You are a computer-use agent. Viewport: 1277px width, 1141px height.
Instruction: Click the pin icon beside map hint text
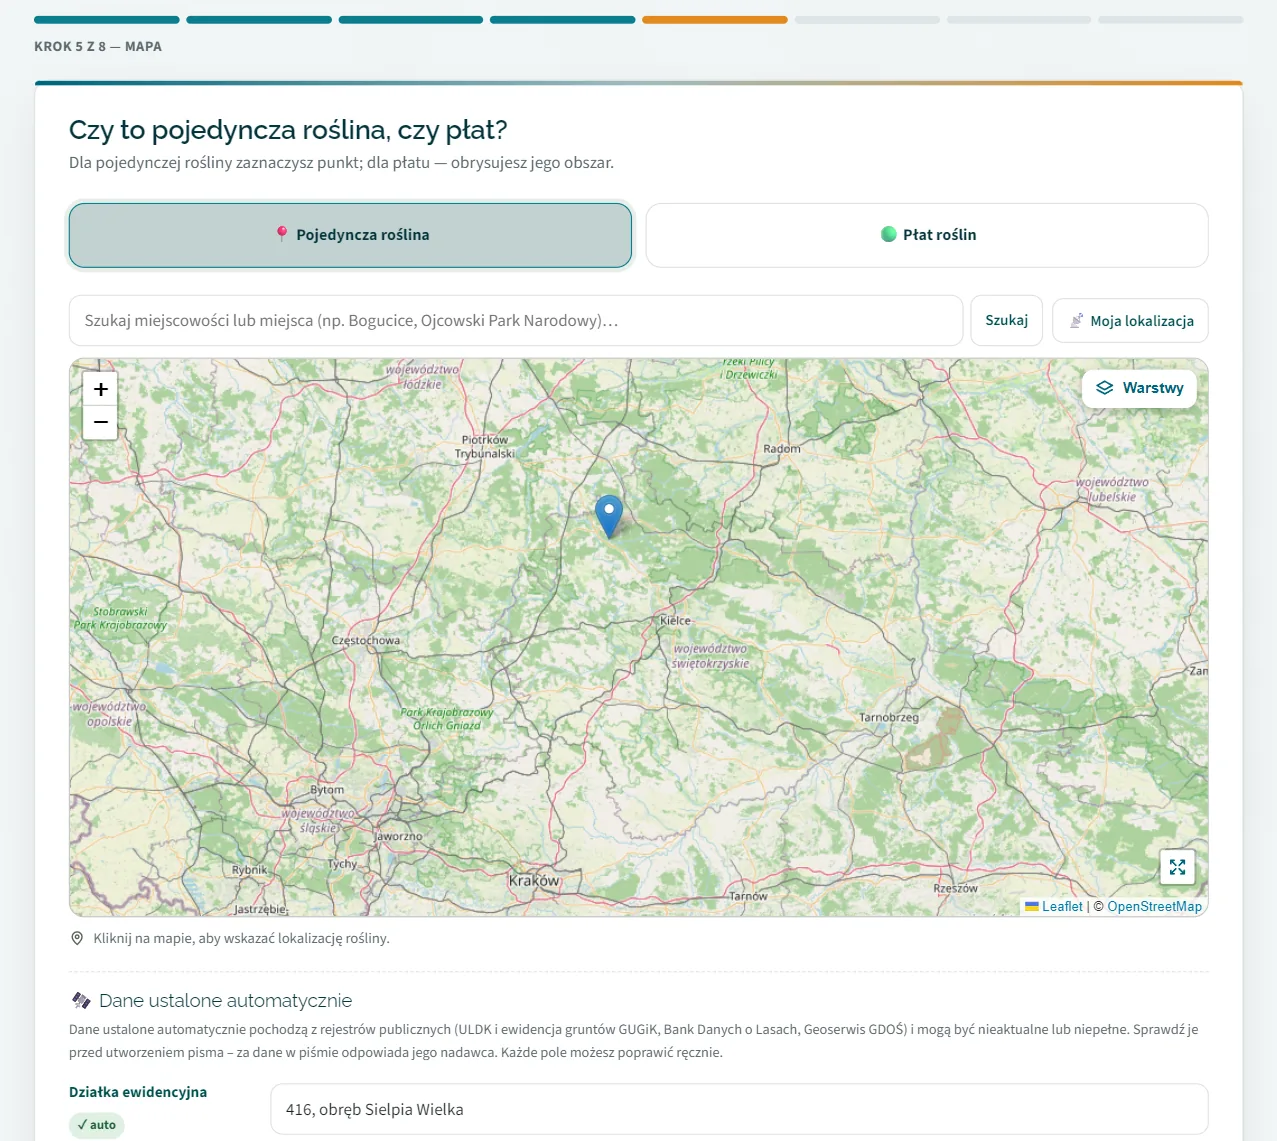click(77, 938)
